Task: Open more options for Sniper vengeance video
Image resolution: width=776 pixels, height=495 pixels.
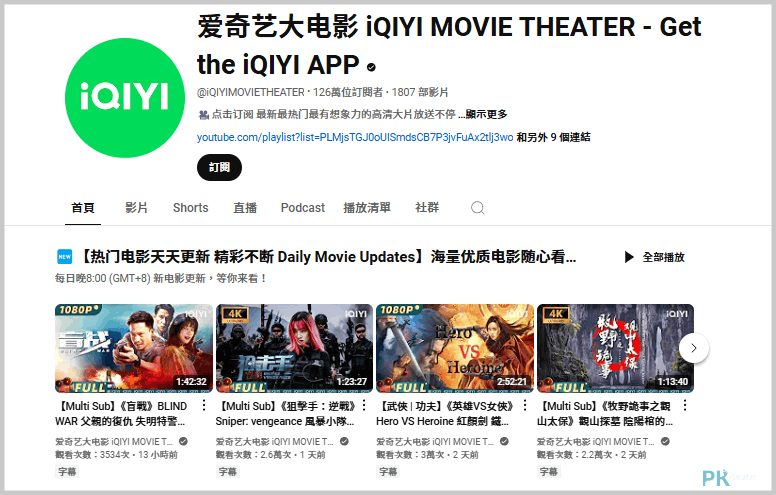Action: click(x=364, y=406)
